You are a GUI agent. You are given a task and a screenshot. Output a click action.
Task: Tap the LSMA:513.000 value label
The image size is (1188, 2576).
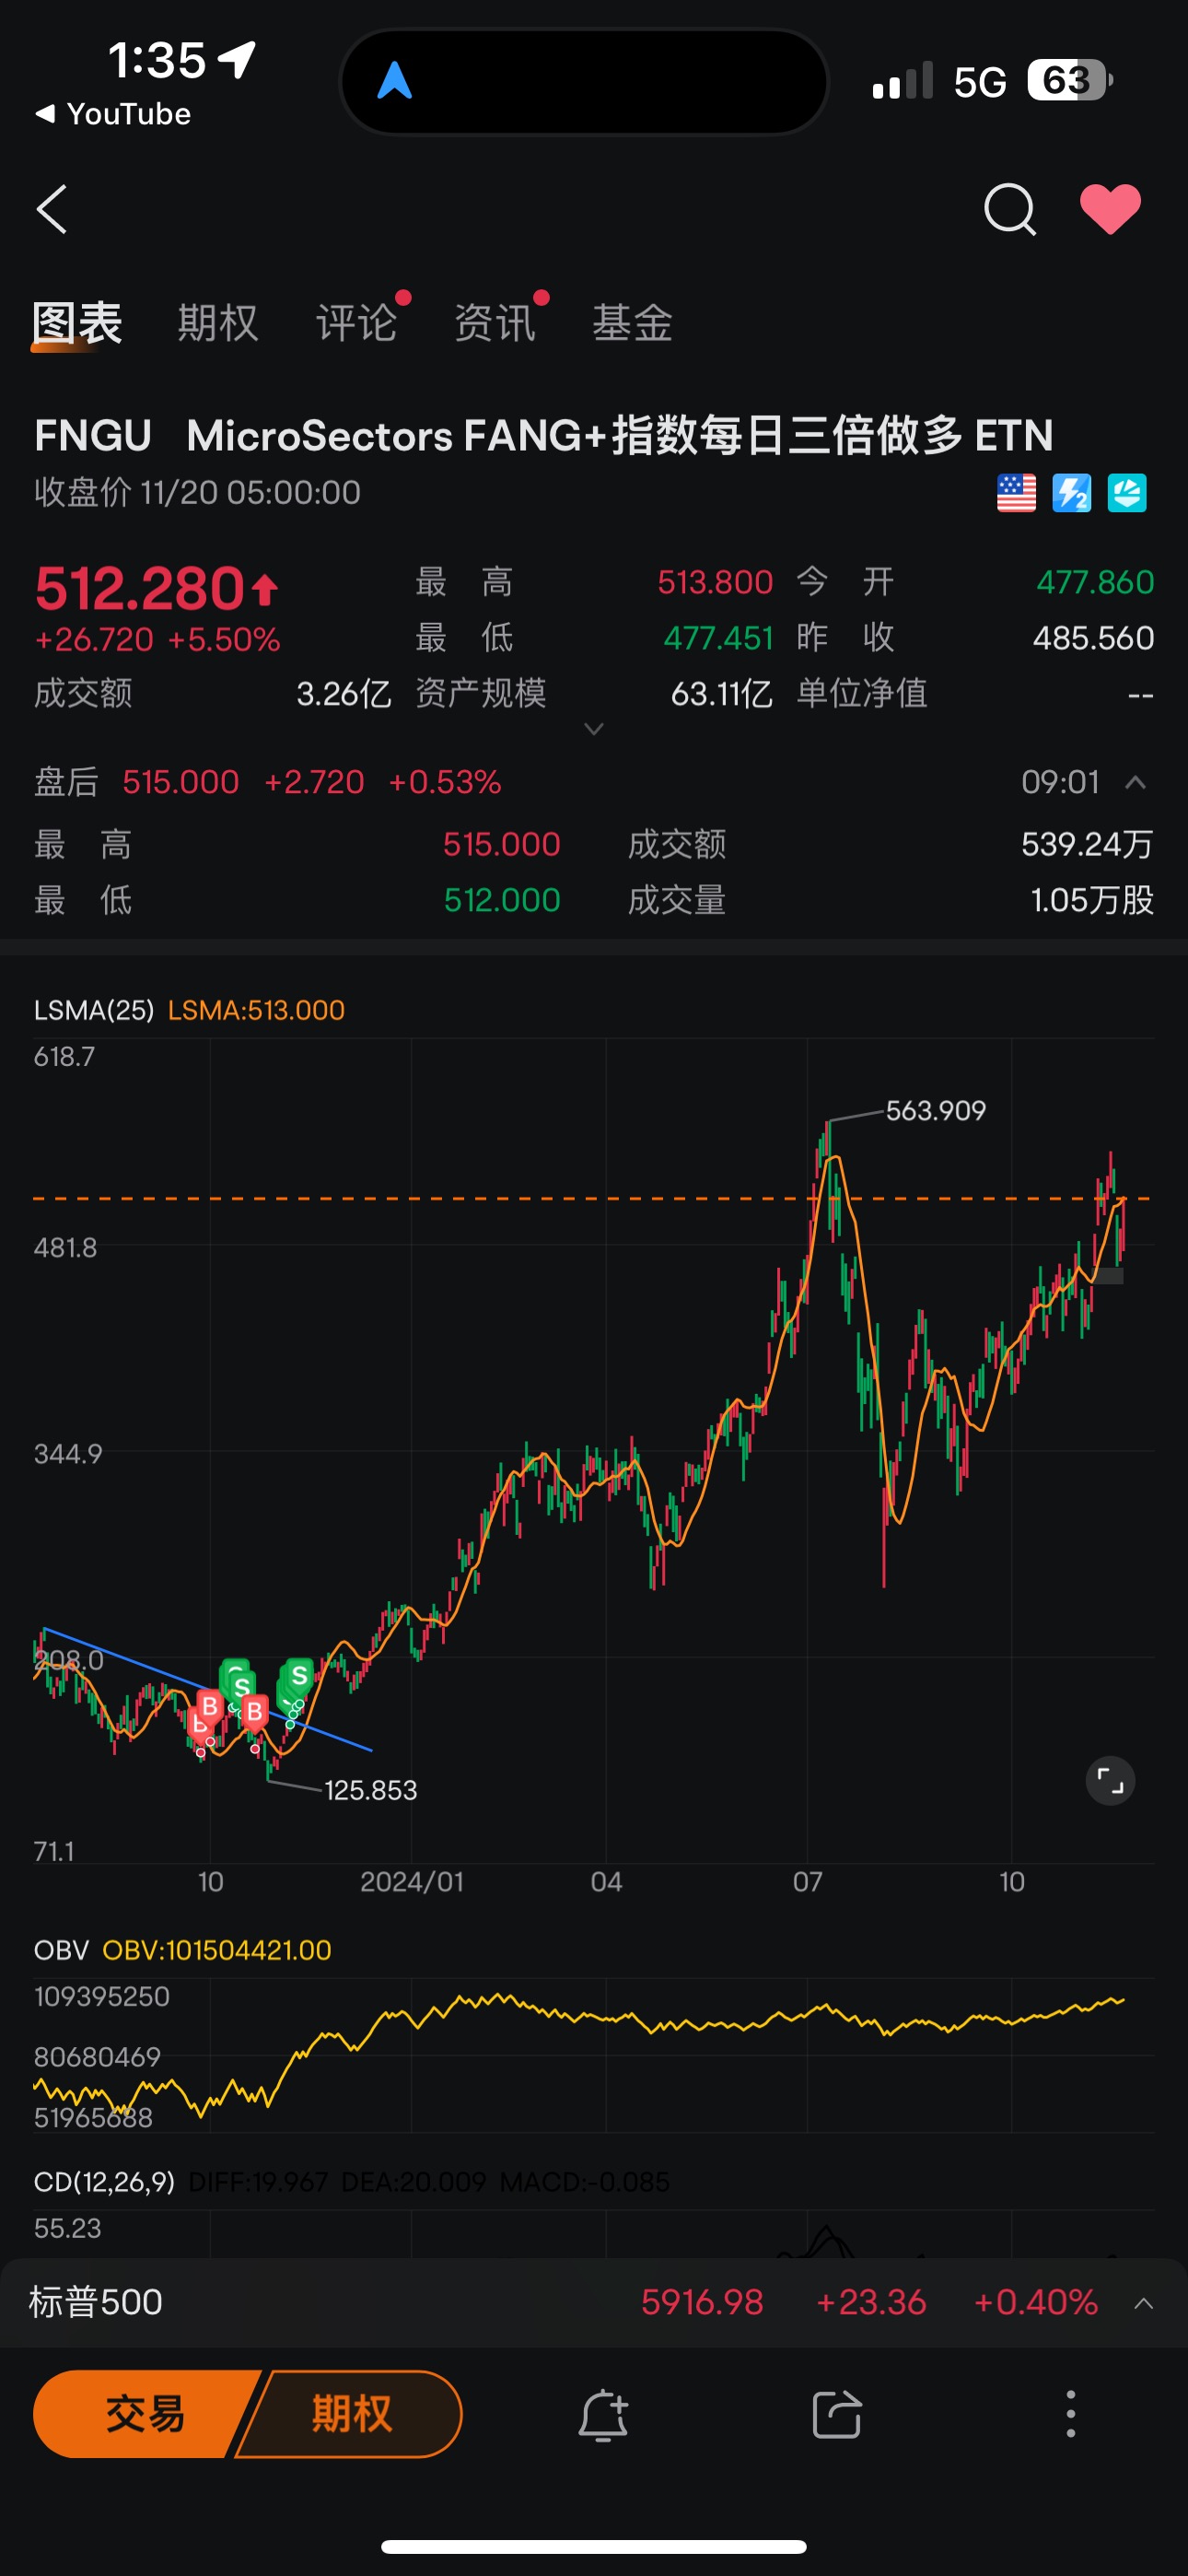[x=256, y=1010]
